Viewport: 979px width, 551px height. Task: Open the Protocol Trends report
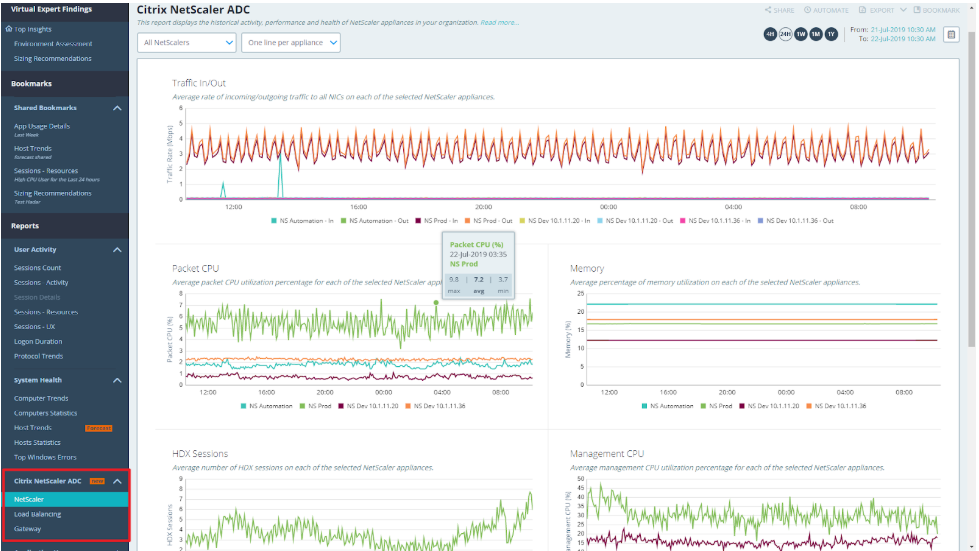(39, 356)
